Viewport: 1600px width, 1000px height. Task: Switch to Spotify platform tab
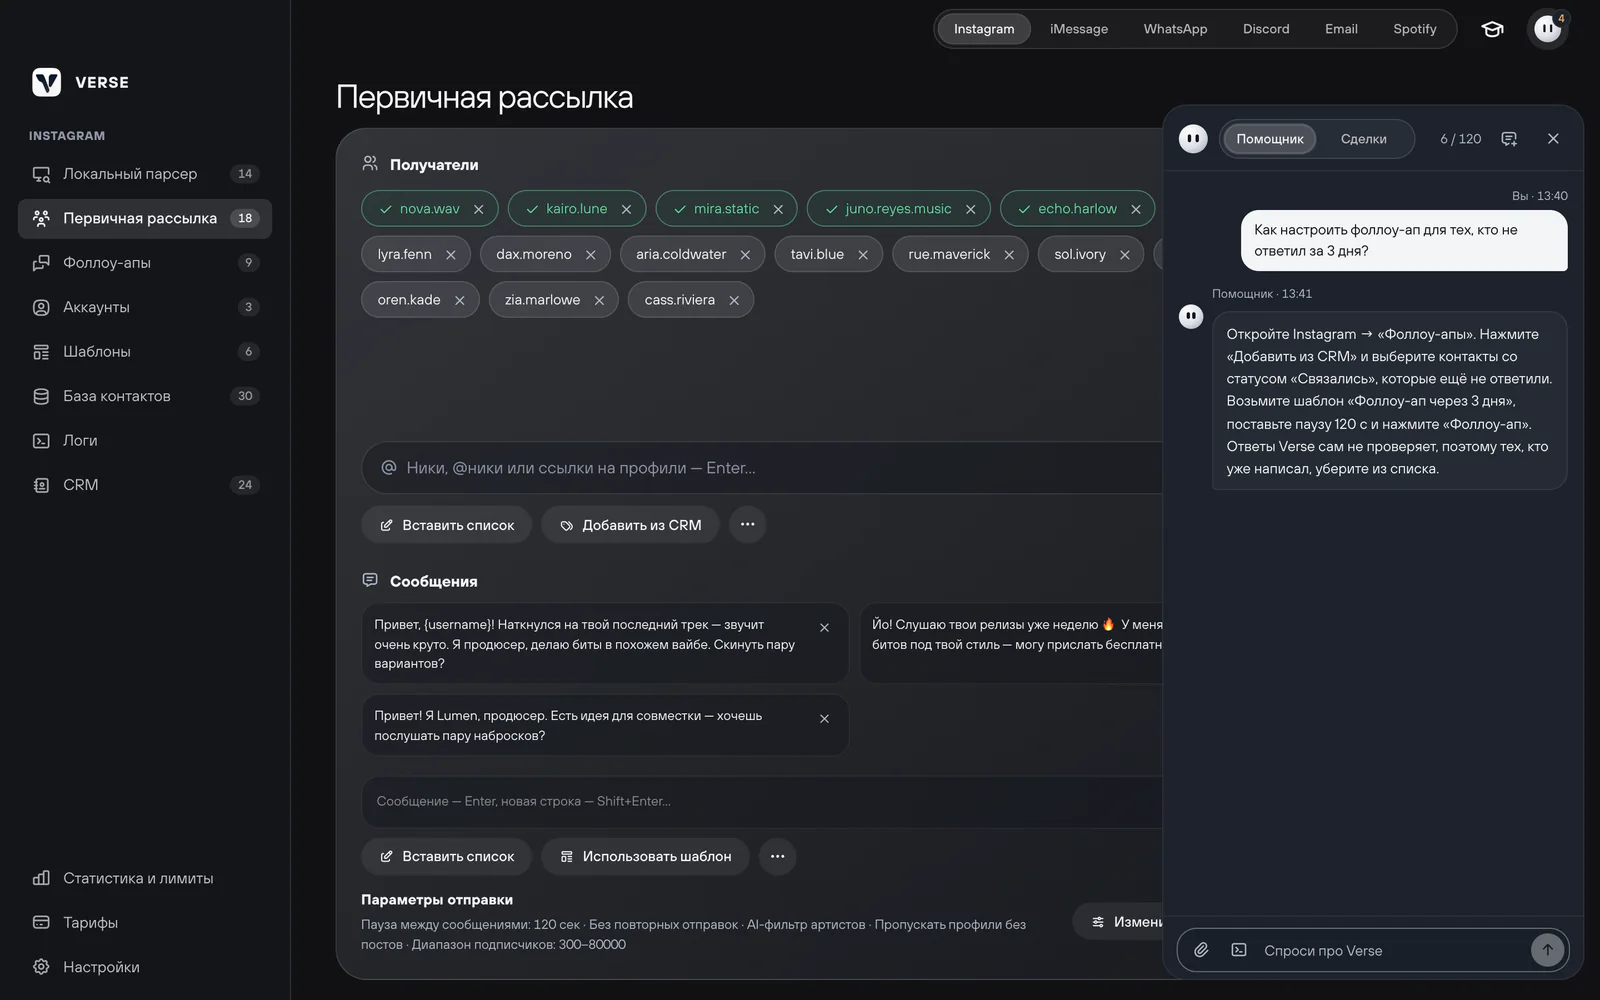tap(1415, 29)
